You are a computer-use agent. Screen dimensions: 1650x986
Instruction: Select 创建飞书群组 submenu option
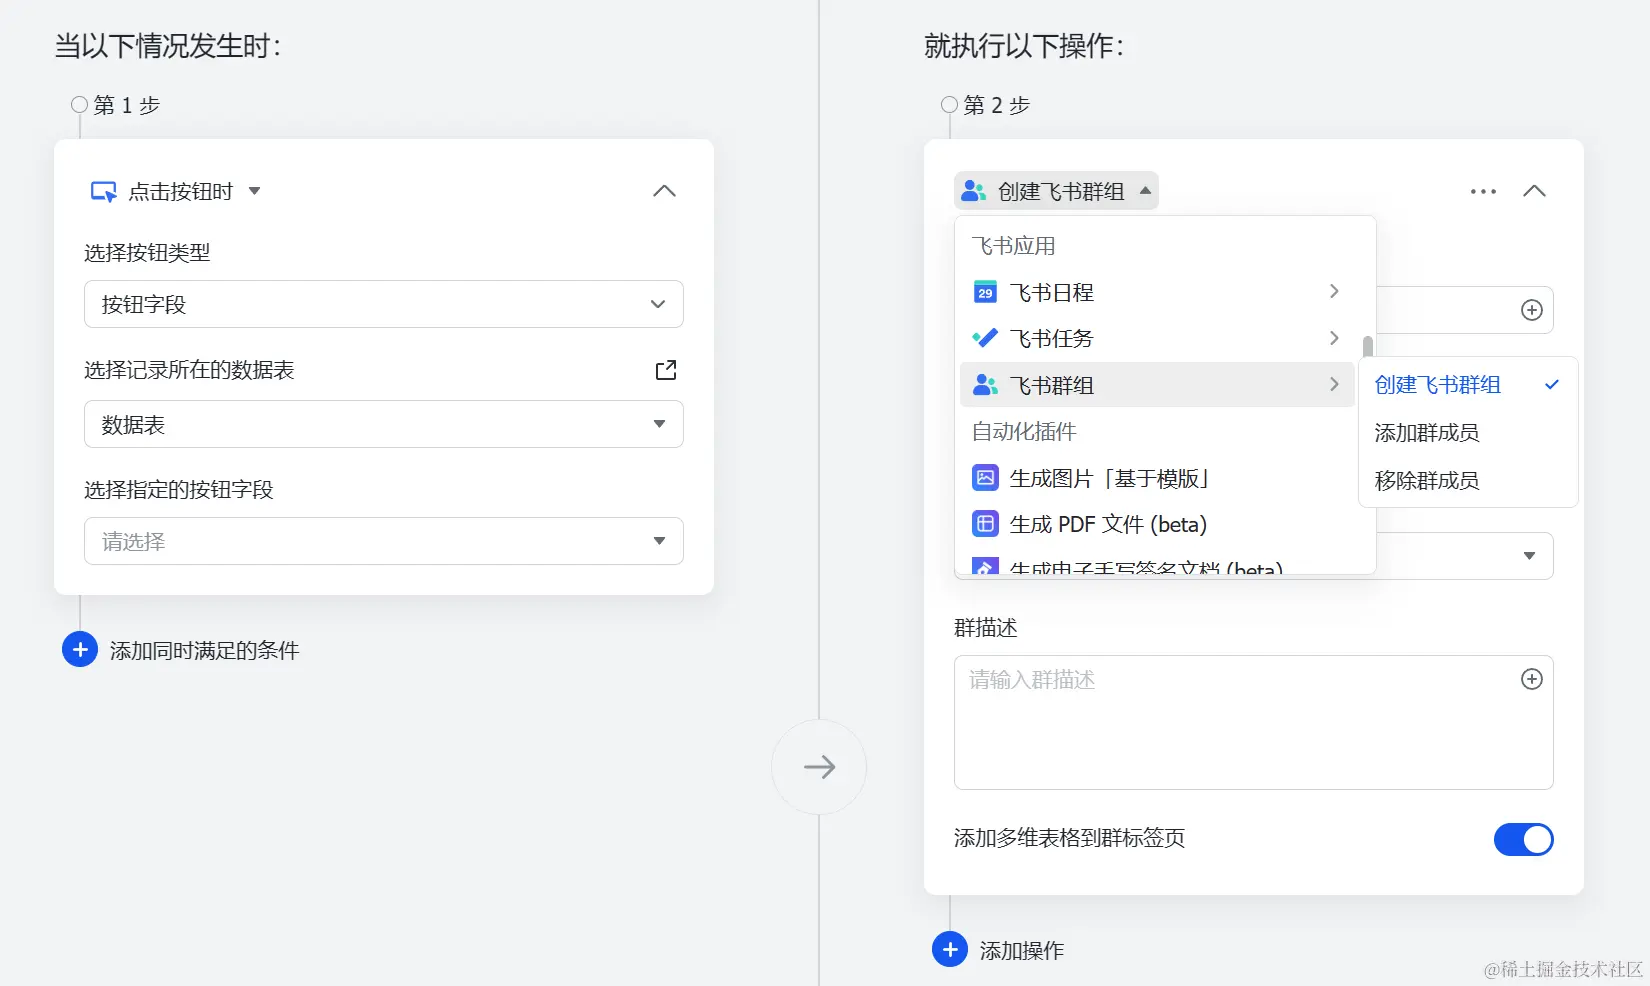click(1468, 385)
